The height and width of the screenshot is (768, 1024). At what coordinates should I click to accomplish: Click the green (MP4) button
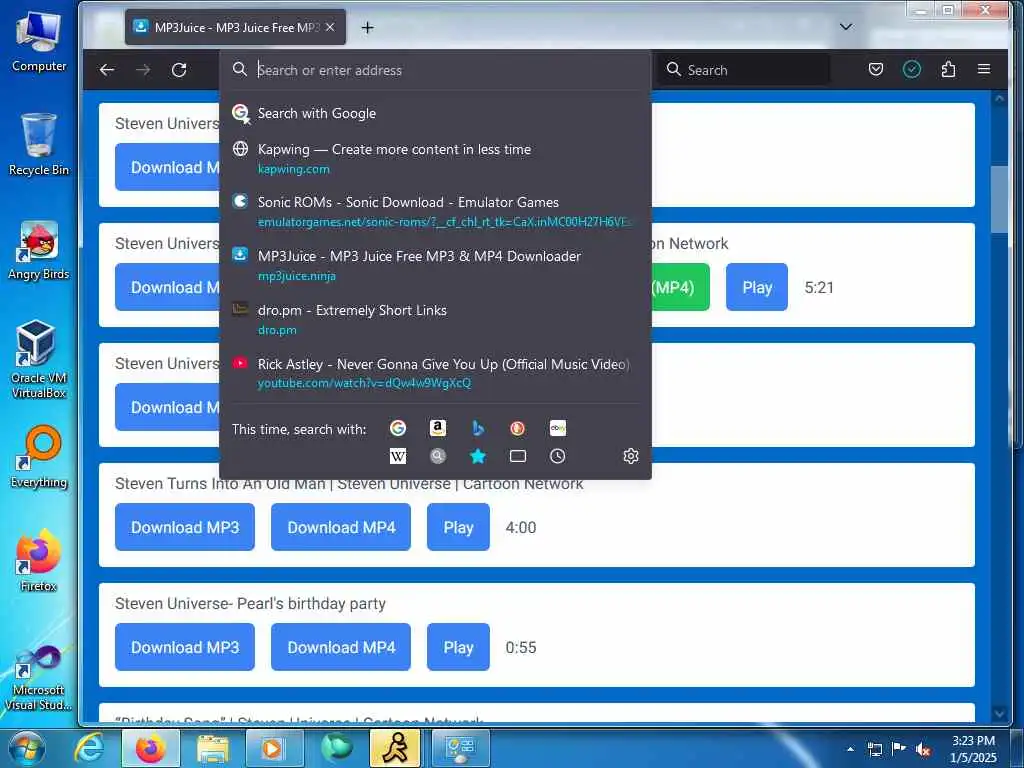[x=679, y=287]
